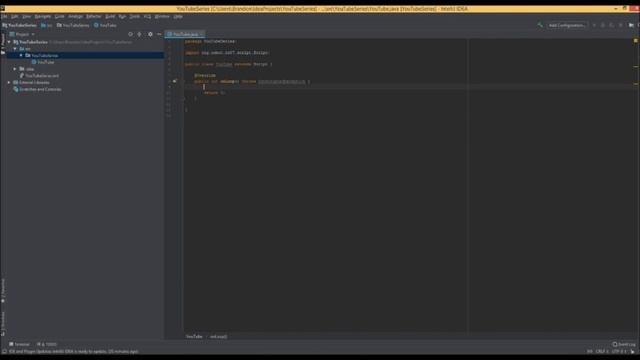Screen dimensions: 640x360
Task: Click YouTubeSeries package breadcrumb in navigation bar
Action: pos(73,25)
